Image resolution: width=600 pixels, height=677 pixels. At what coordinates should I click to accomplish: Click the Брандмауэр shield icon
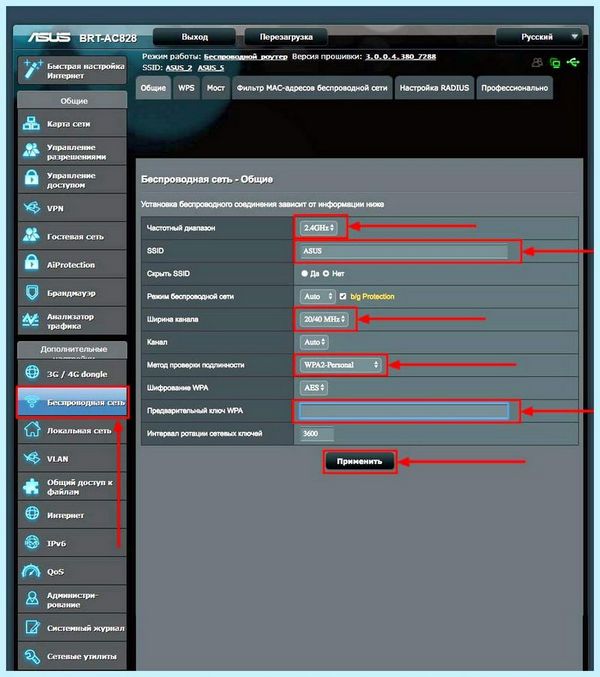(x=32, y=292)
